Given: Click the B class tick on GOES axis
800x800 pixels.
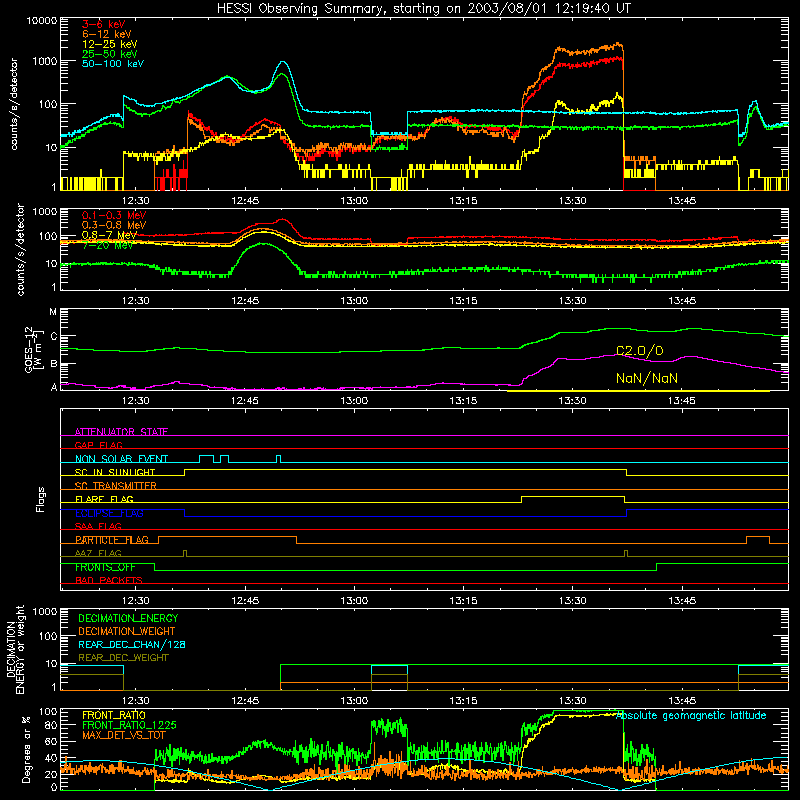Looking at the screenshot, I should coord(54,364).
